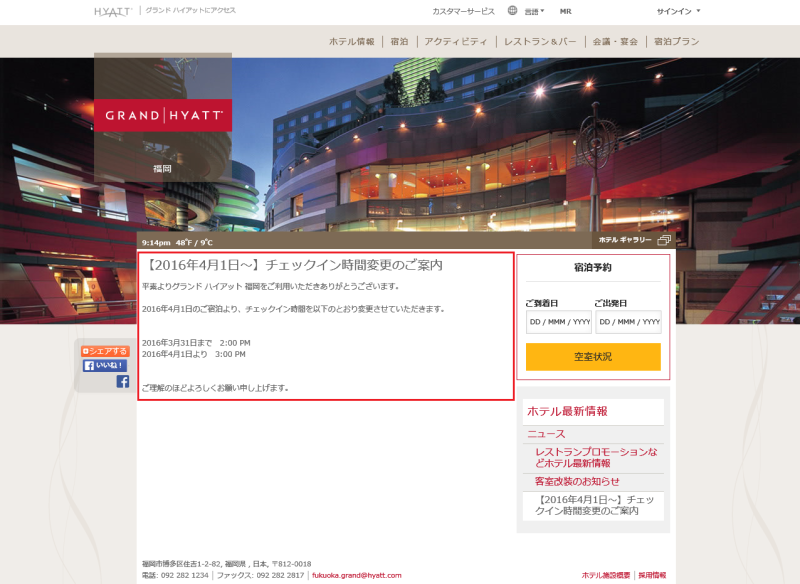Image resolution: width=800 pixels, height=584 pixels.
Task: Click the MR link in the header
Action: tap(565, 11)
